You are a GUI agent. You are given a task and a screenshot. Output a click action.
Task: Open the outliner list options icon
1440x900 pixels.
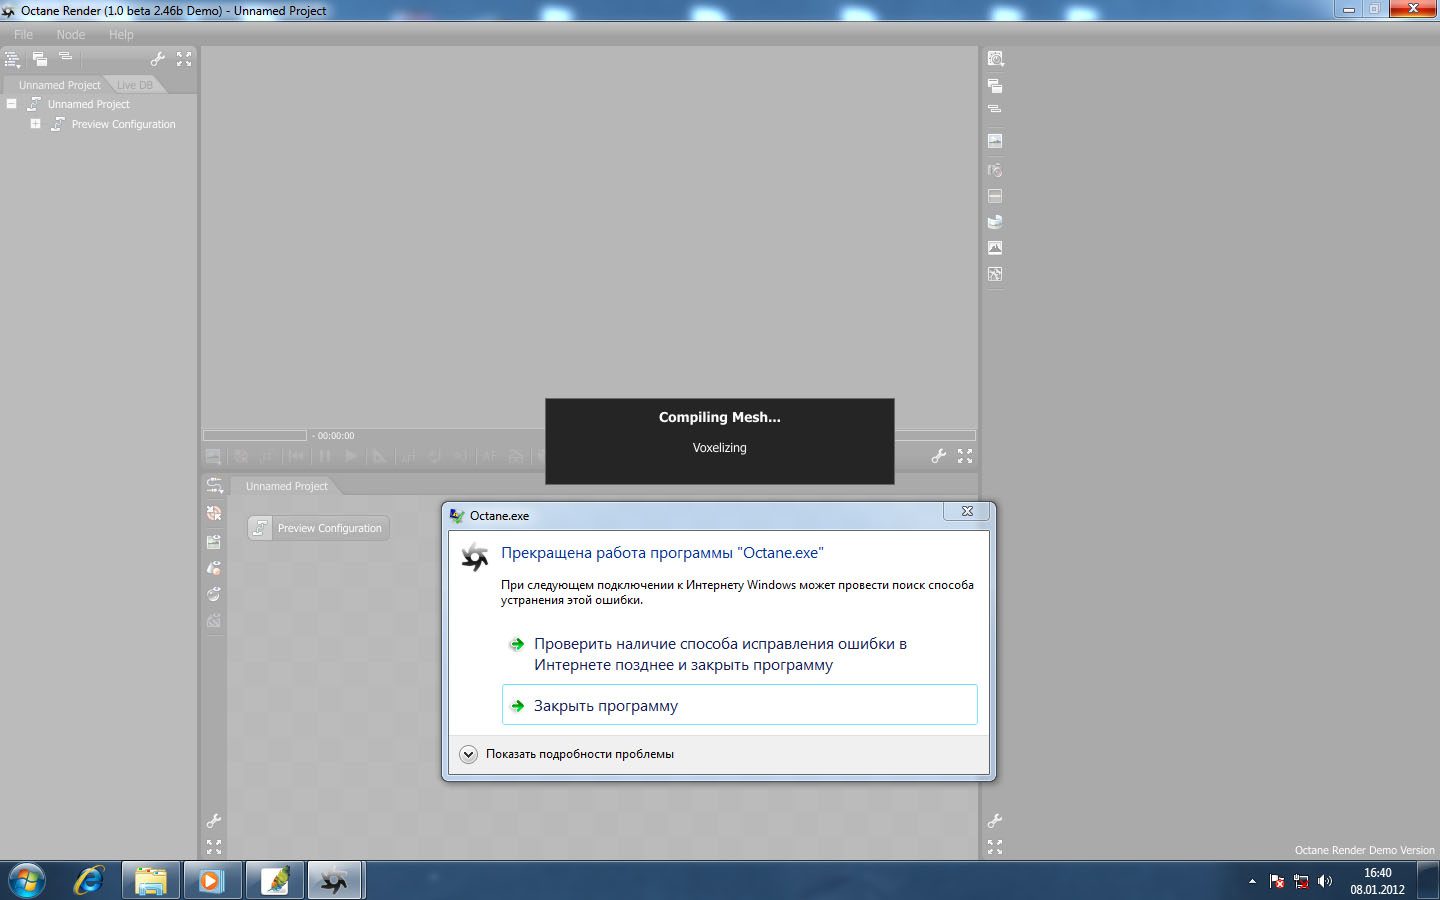pyautogui.click(x=12, y=59)
